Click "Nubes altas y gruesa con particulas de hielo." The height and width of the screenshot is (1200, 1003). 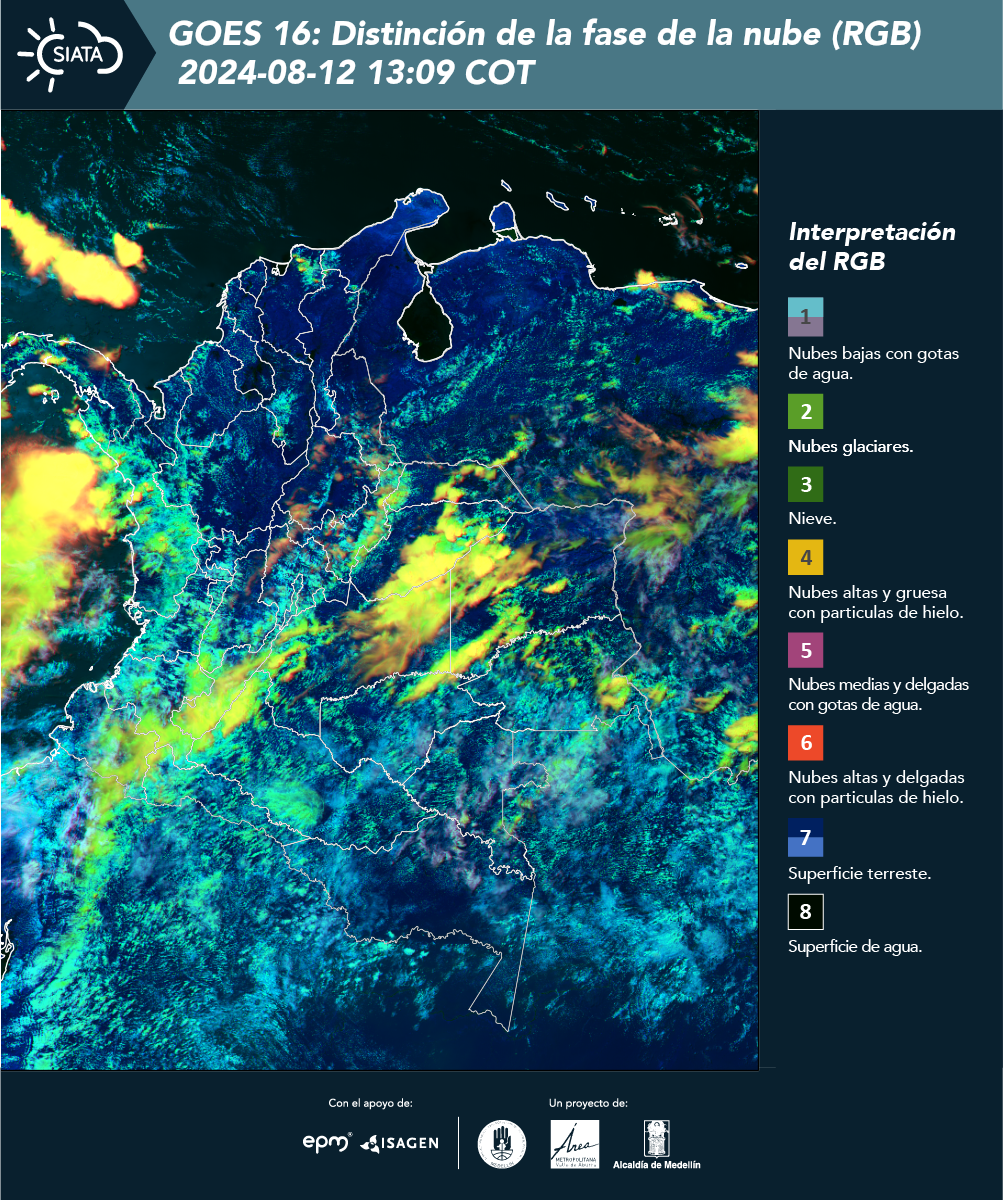[x=876, y=602]
